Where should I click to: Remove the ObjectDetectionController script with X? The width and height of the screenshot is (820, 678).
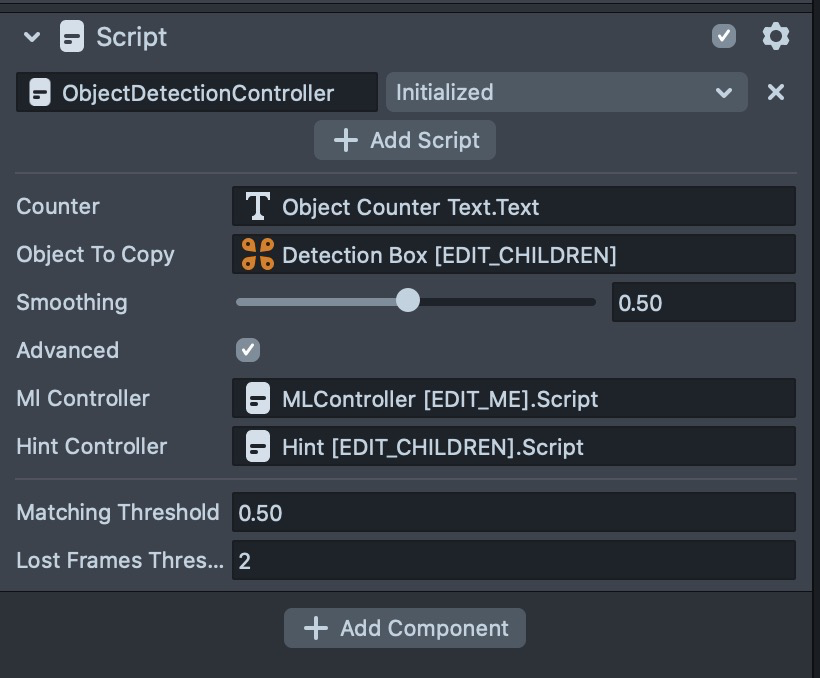775,93
